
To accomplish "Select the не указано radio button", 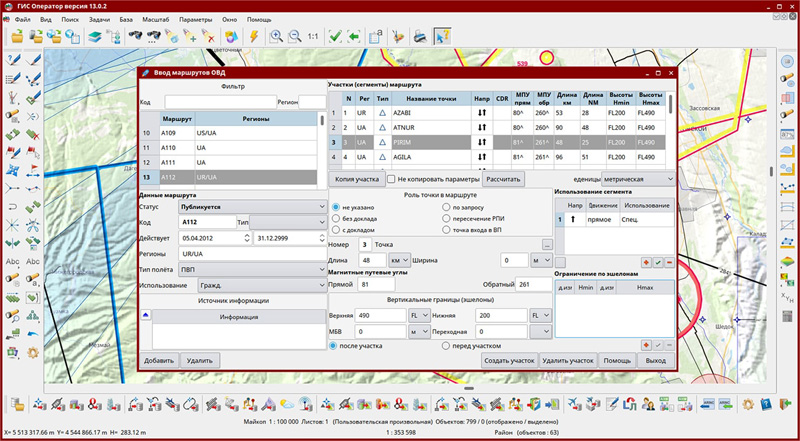I will tap(336, 208).
